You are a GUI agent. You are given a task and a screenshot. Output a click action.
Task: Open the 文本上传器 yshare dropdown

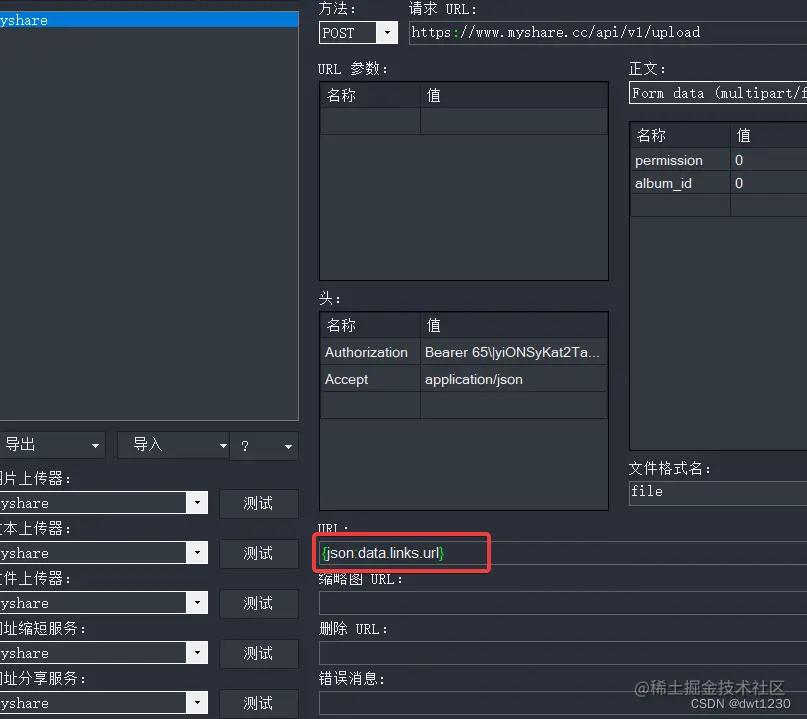pyautogui.click(x=197, y=553)
